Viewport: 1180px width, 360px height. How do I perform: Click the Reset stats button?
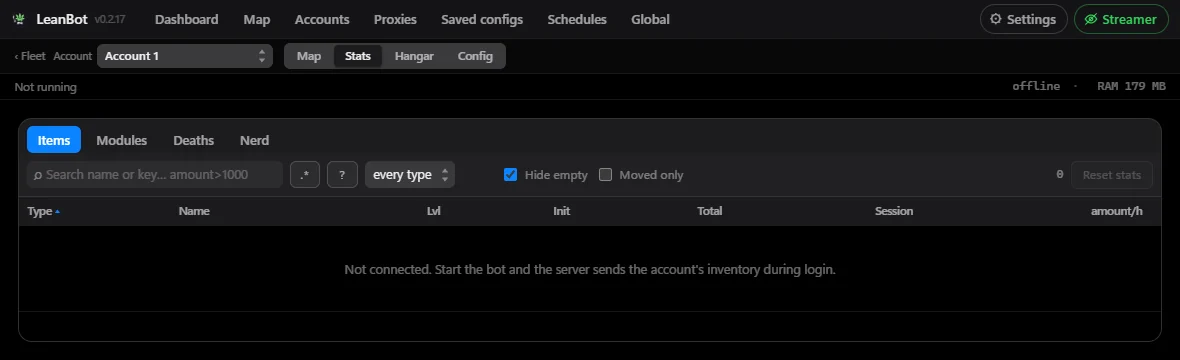coord(1112,175)
